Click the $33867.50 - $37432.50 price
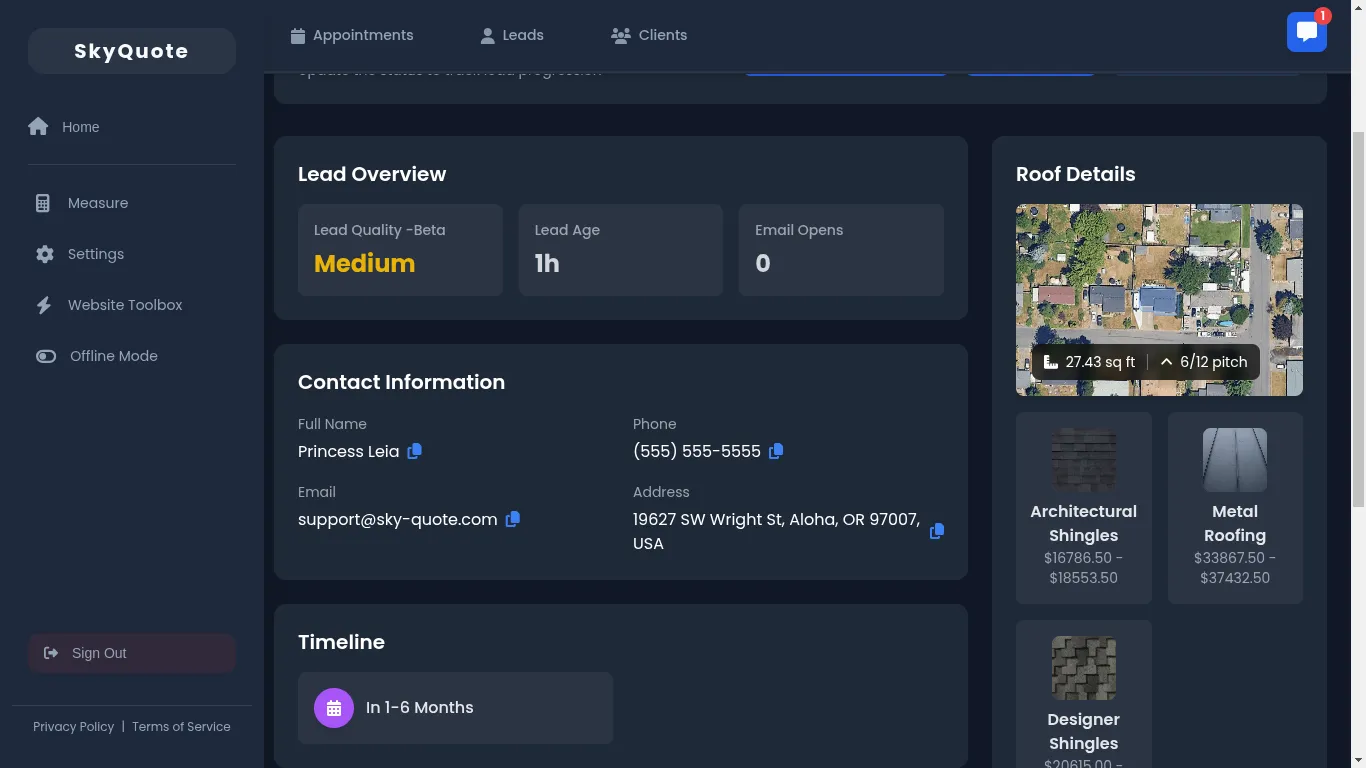The width and height of the screenshot is (1366, 768). coord(1235,568)
